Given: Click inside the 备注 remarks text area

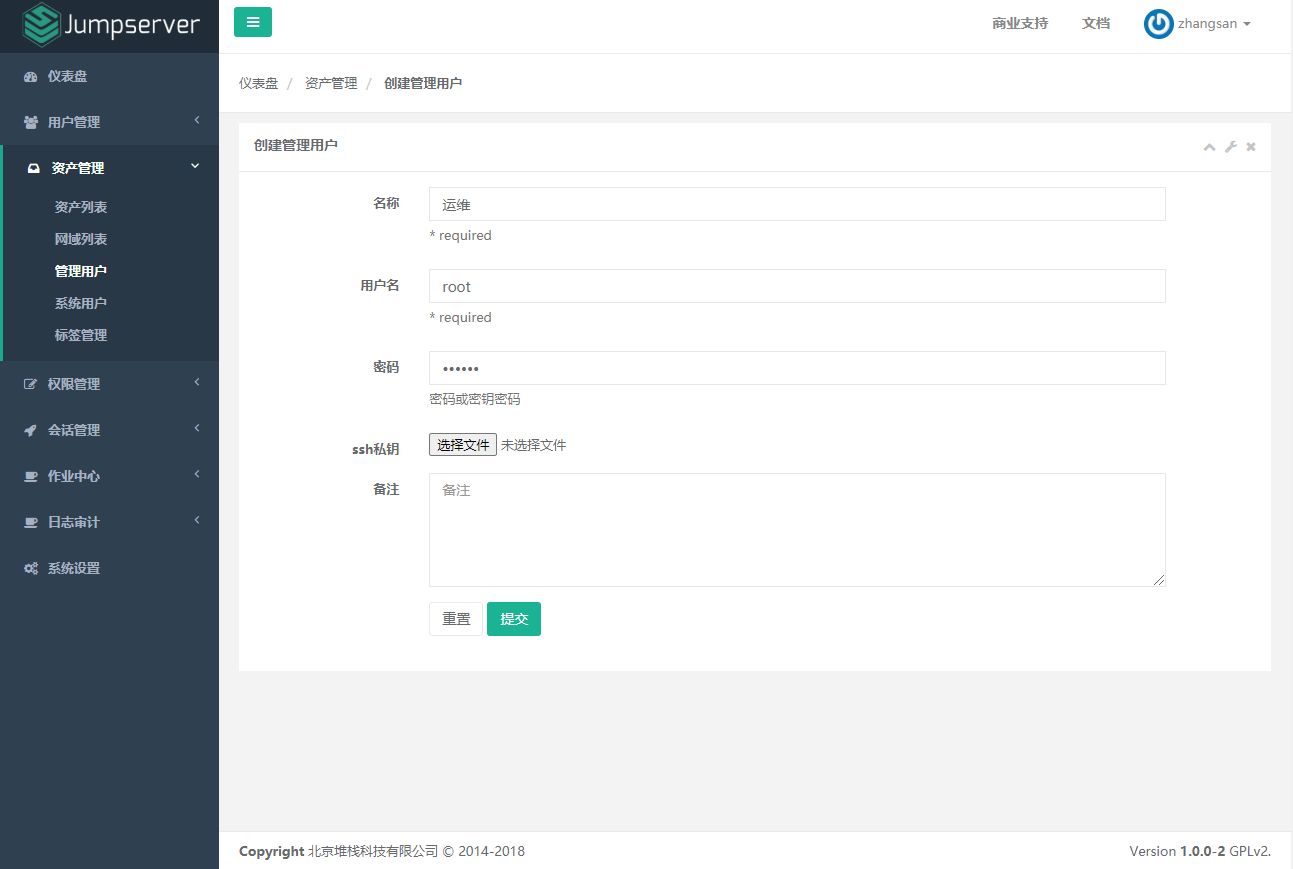Looking at the screenshot, I should click(797, 530).
